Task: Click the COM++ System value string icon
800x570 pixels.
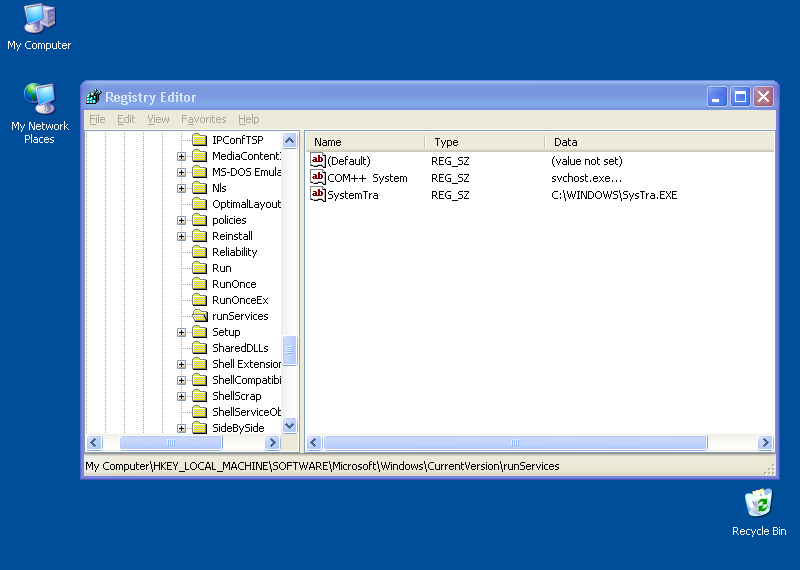Action: coord(318,178)
